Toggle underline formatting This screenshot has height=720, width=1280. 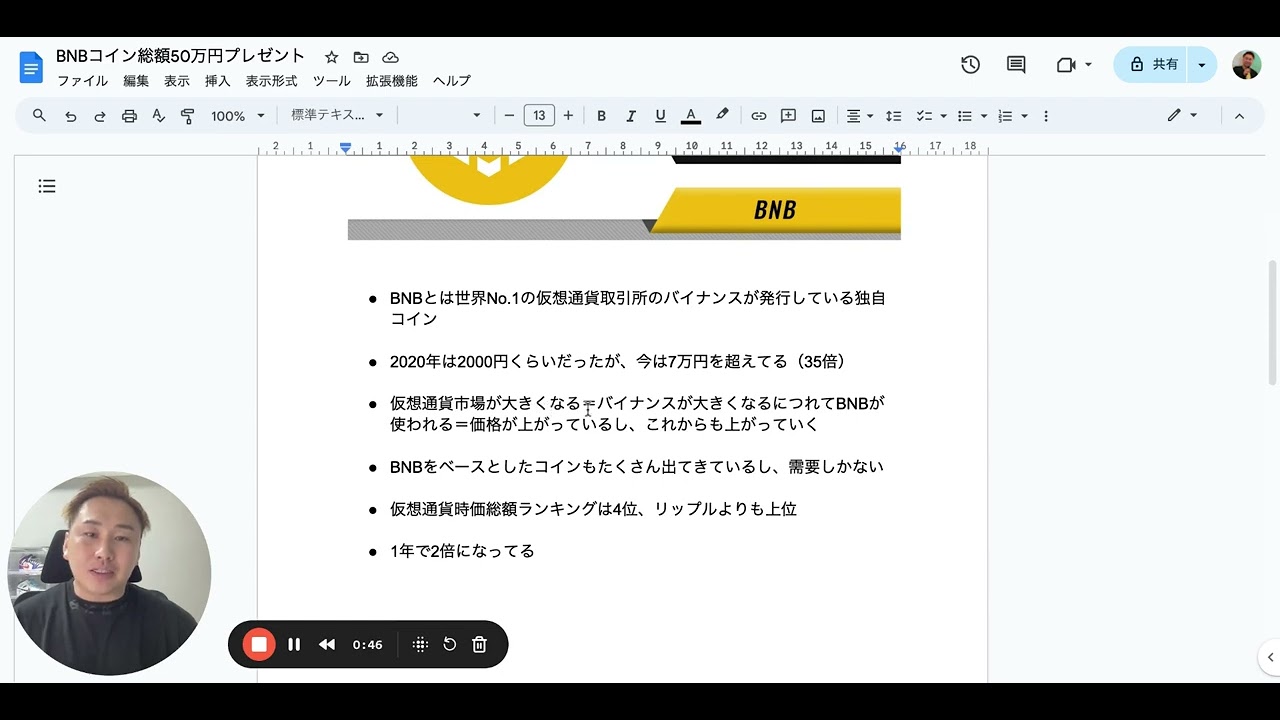[x=660, y=116]
